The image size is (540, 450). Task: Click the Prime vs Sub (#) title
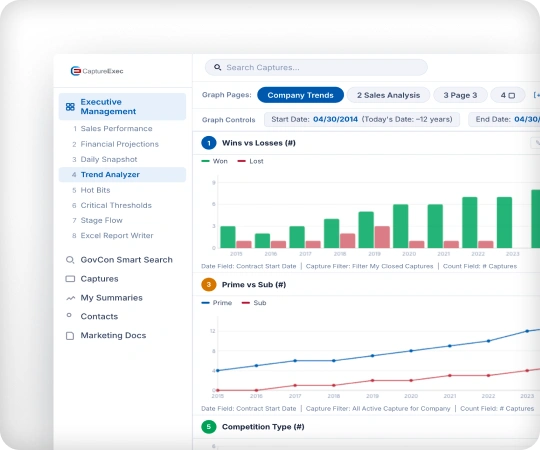[254, 285]
